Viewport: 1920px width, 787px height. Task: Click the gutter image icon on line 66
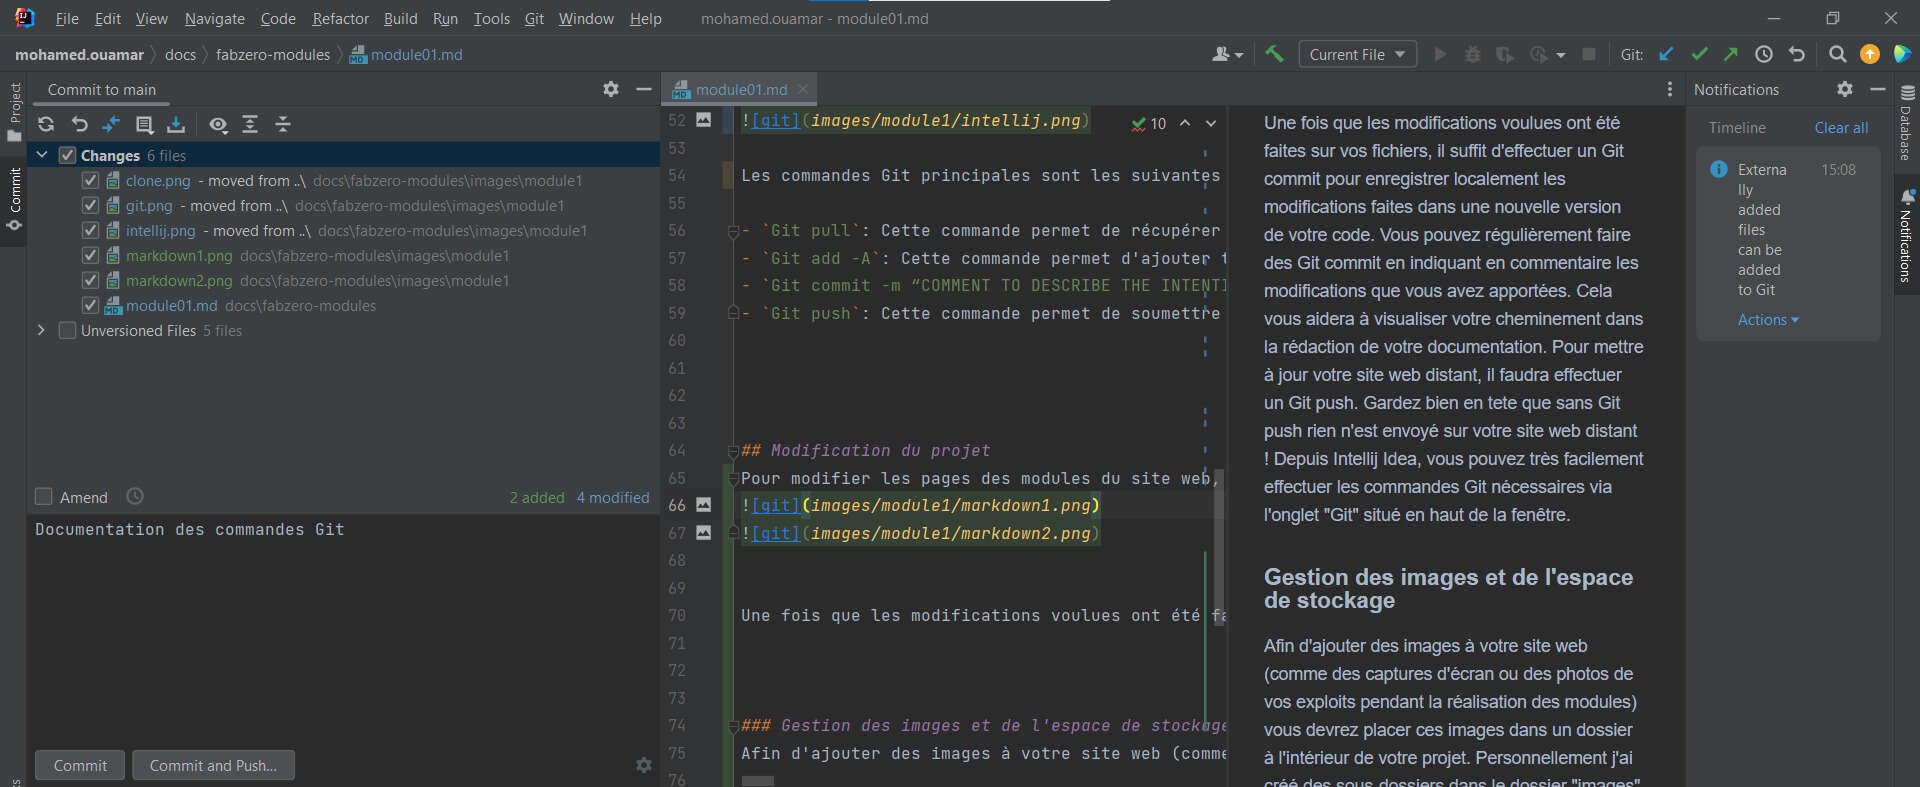pos(704,505)
